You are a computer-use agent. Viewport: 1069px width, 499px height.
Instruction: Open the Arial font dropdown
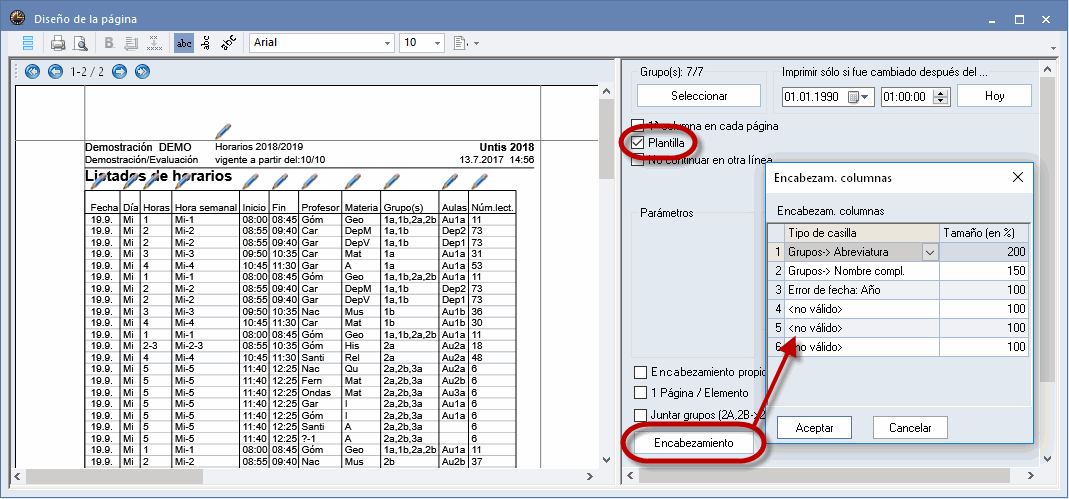tap(388, 43)
